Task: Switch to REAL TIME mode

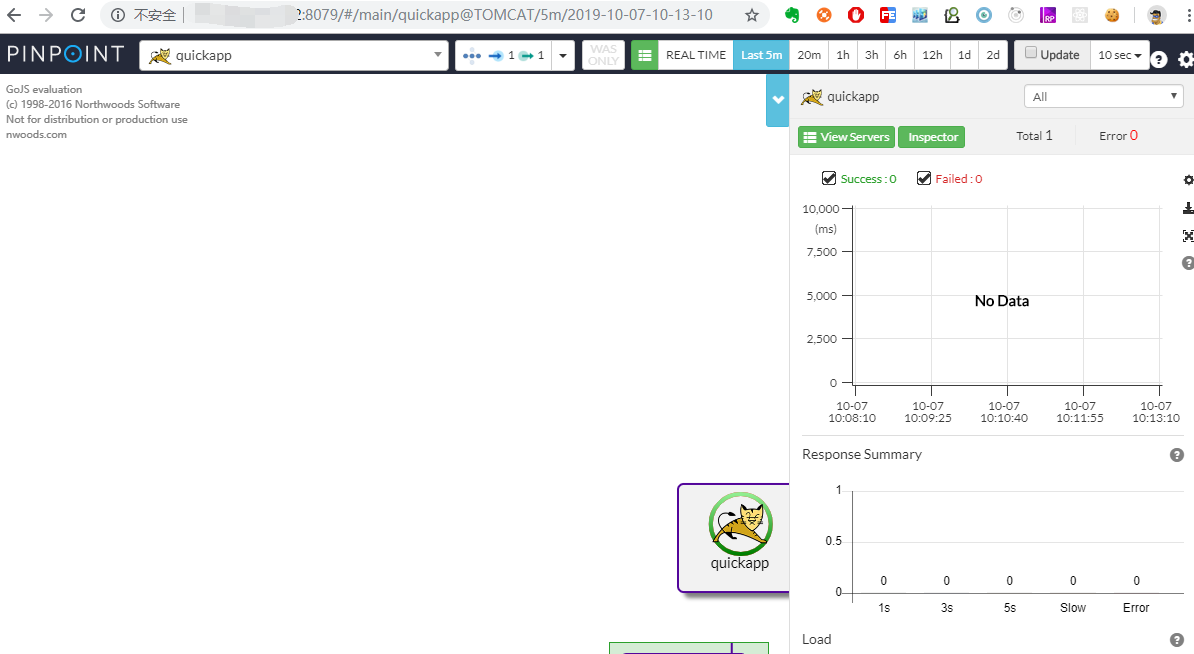Action: click(695, 55)
